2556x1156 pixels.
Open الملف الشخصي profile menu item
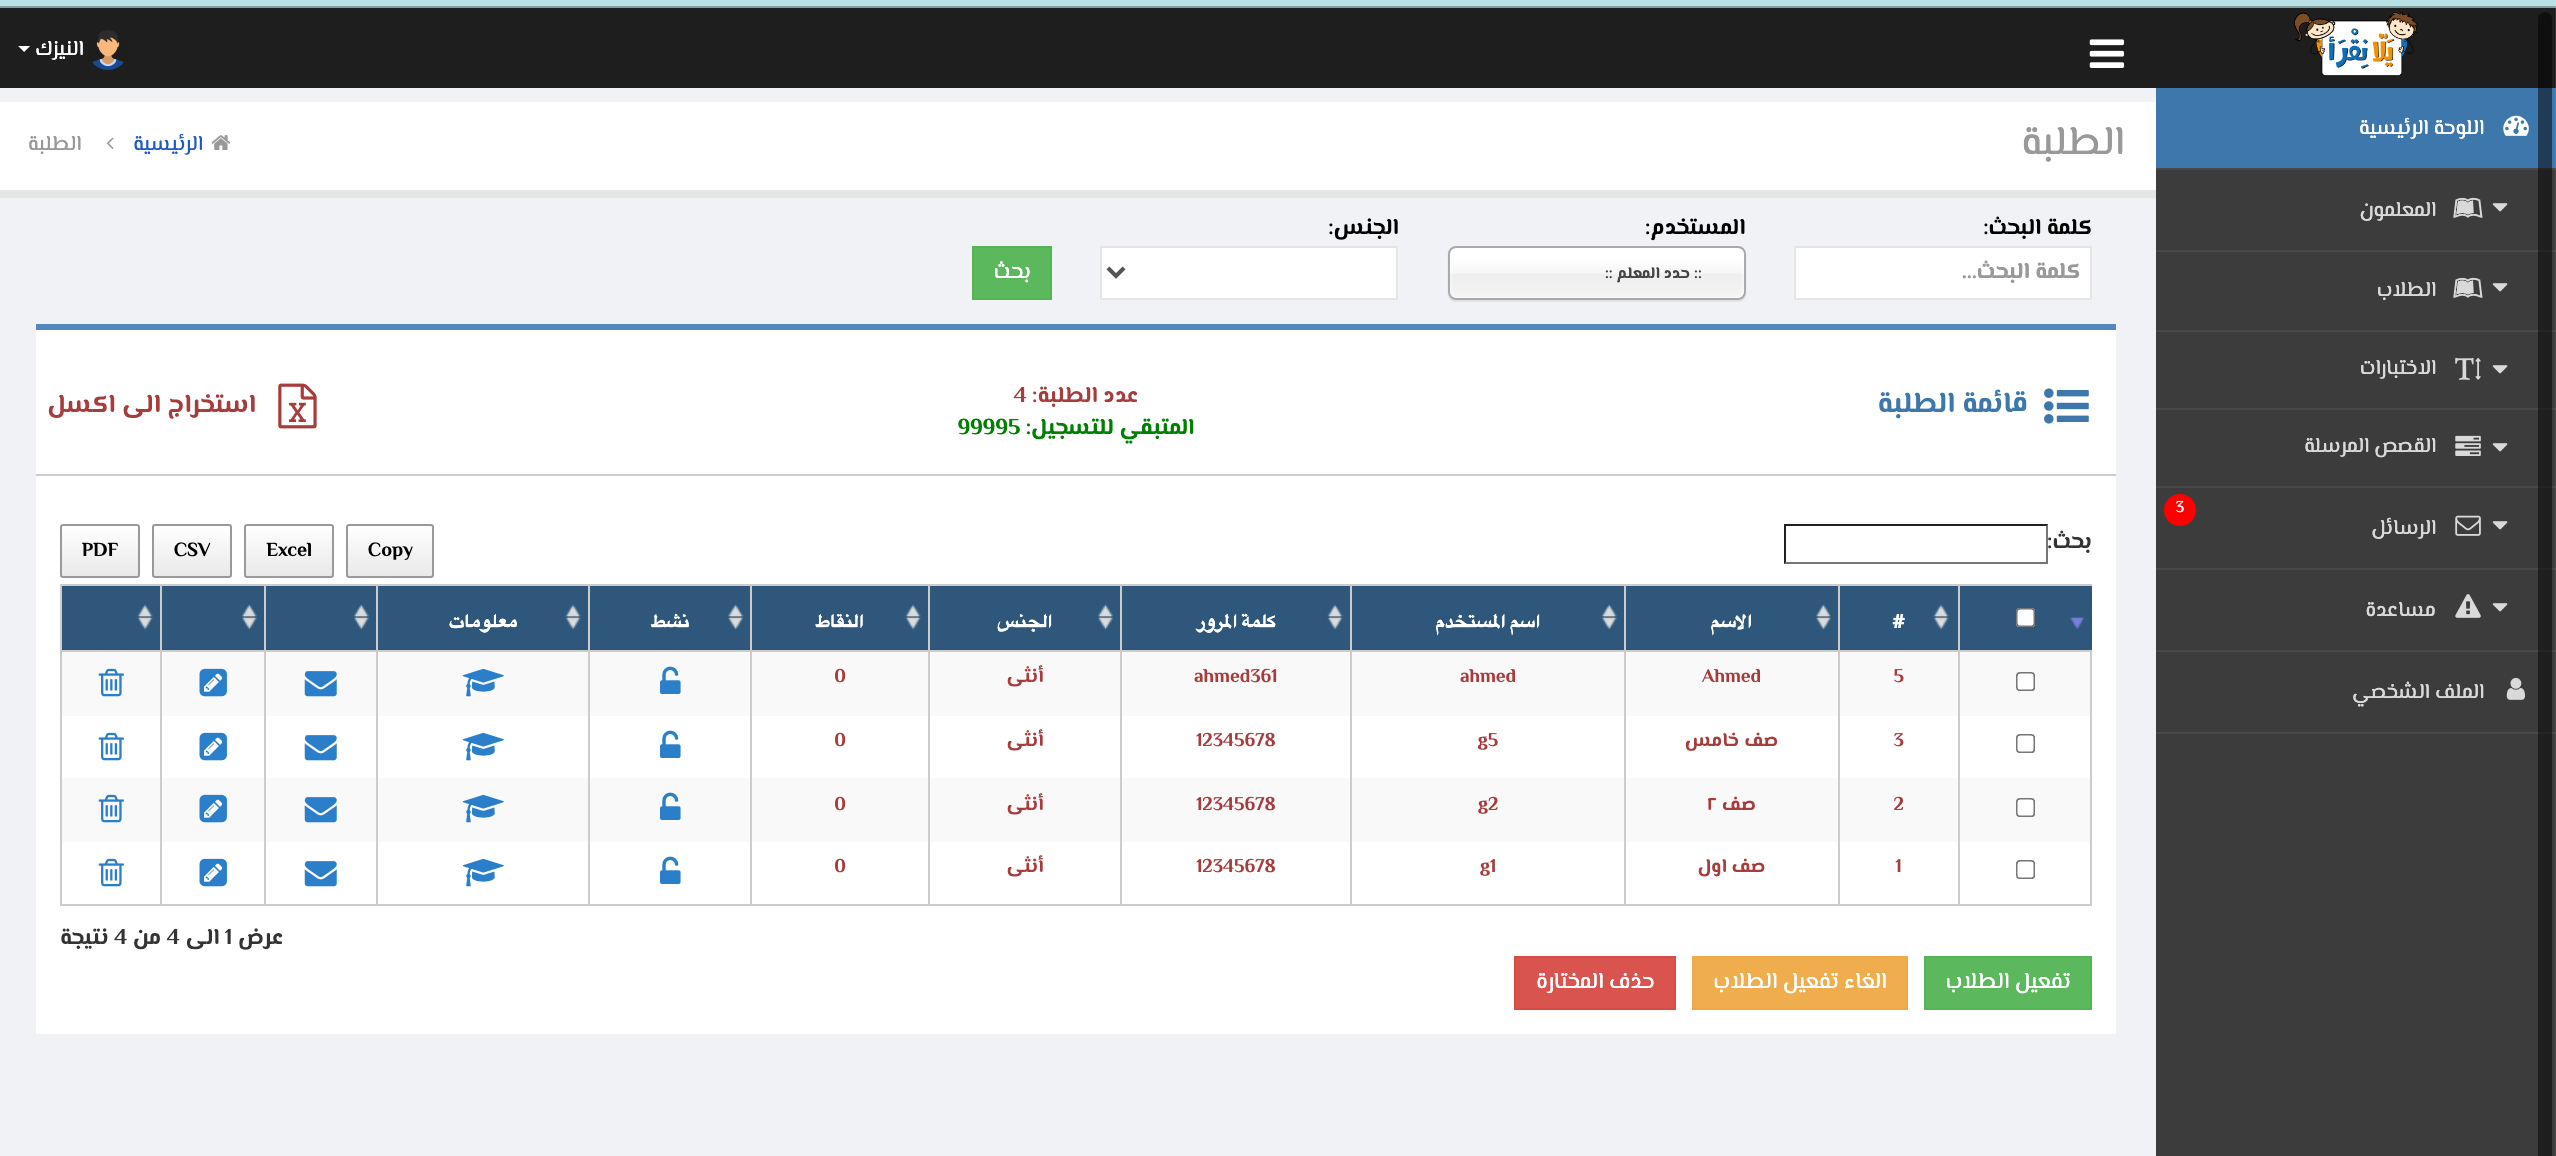tap(2355, 691)
